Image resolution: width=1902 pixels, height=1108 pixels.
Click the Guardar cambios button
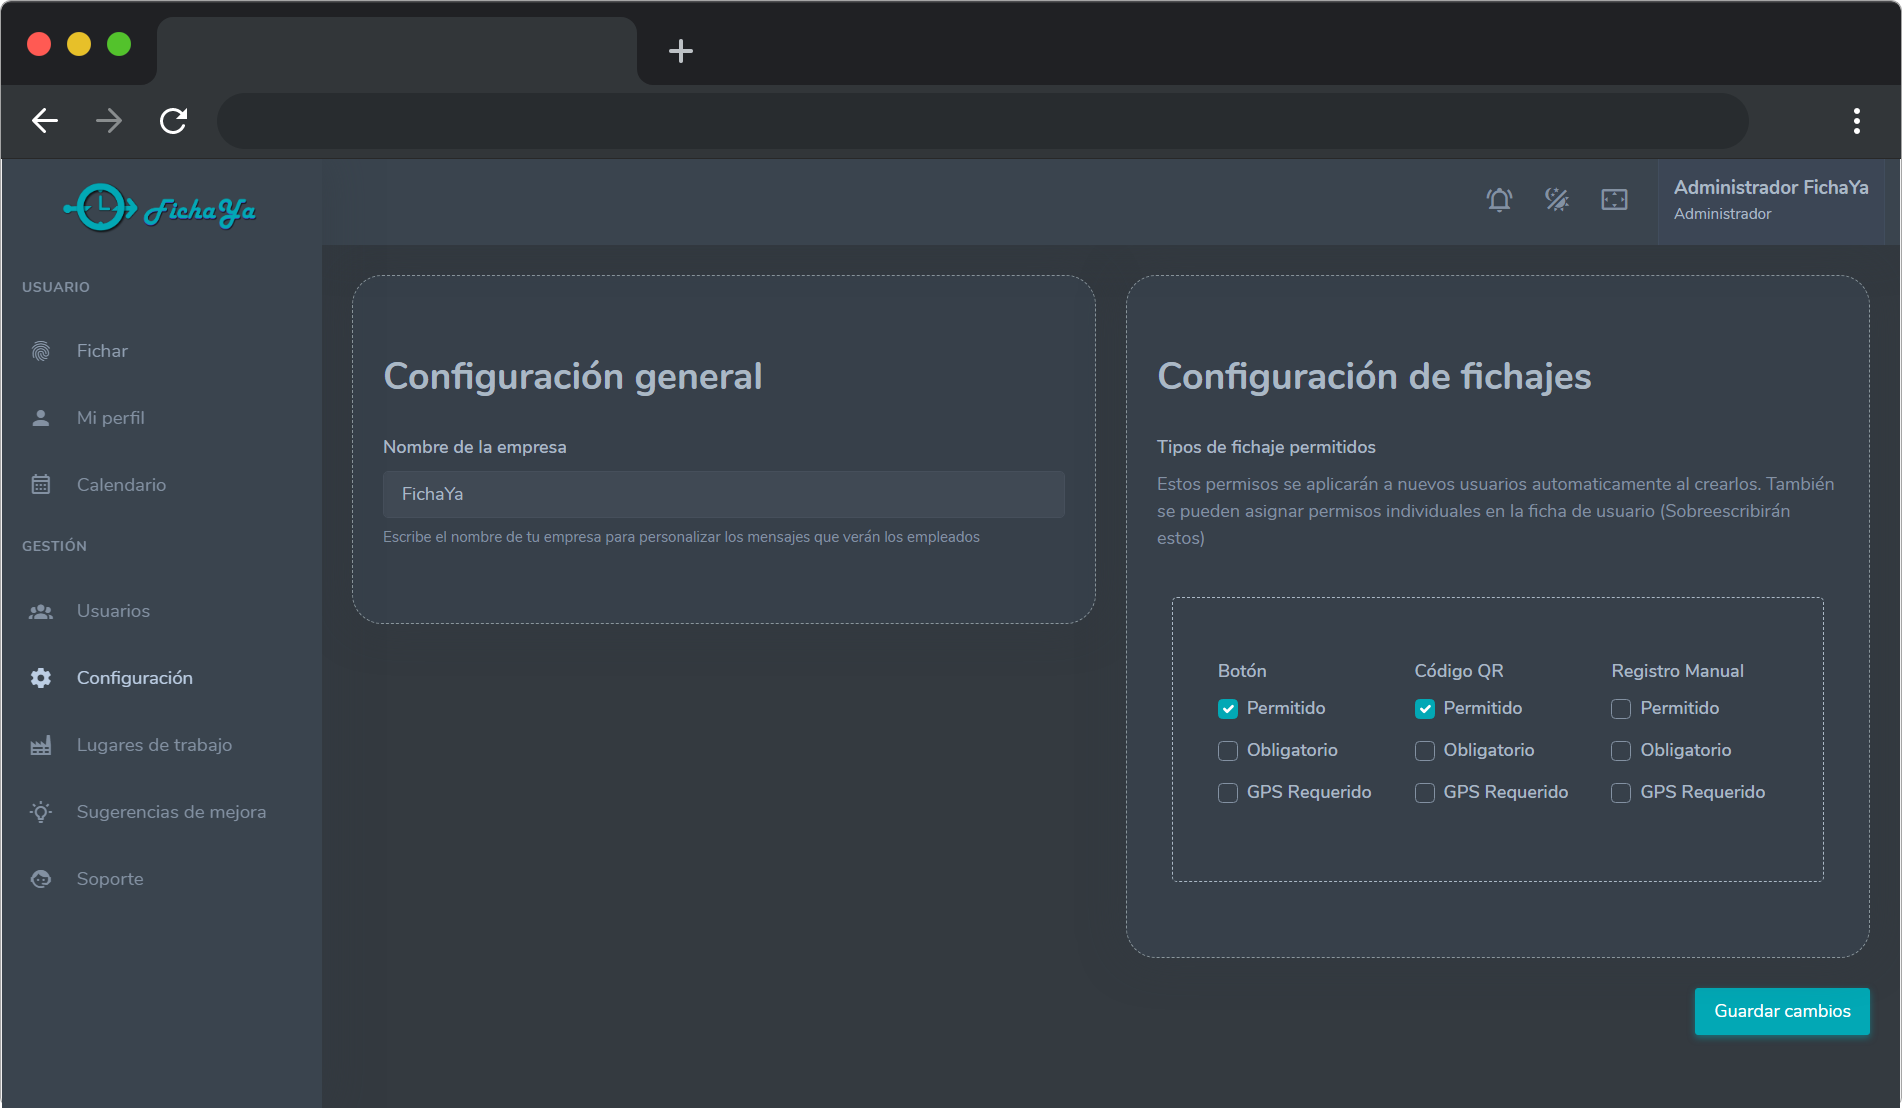[1782, 1011]
